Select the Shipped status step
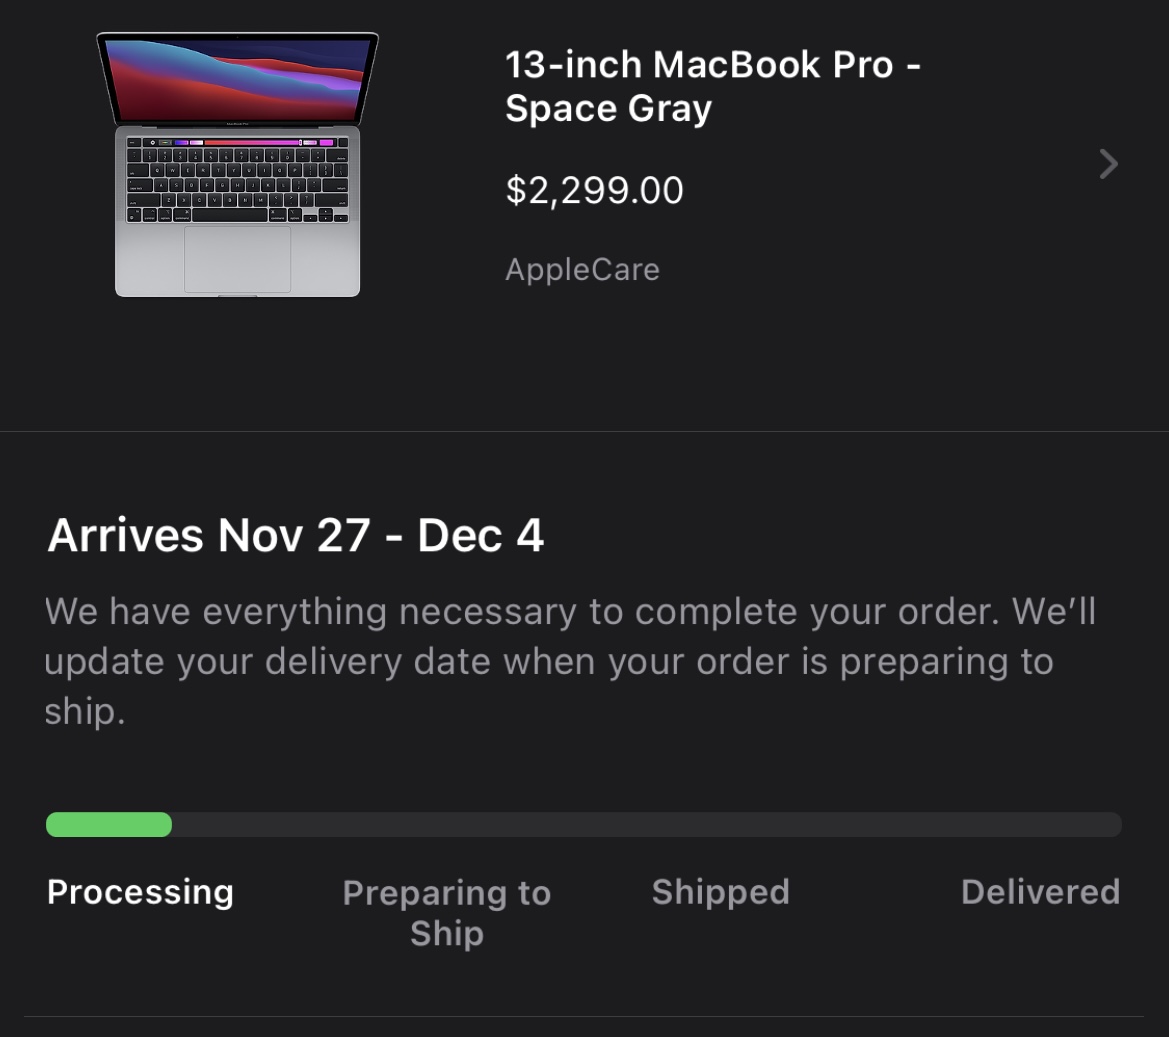The width and height of the screenshot is (1169, 1037). click(x=720, y=892)
